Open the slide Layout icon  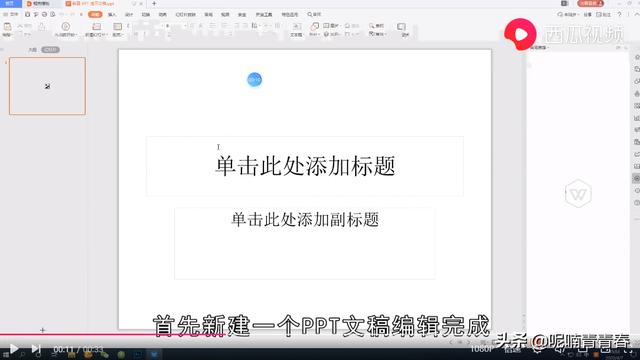tap(118, 27)
